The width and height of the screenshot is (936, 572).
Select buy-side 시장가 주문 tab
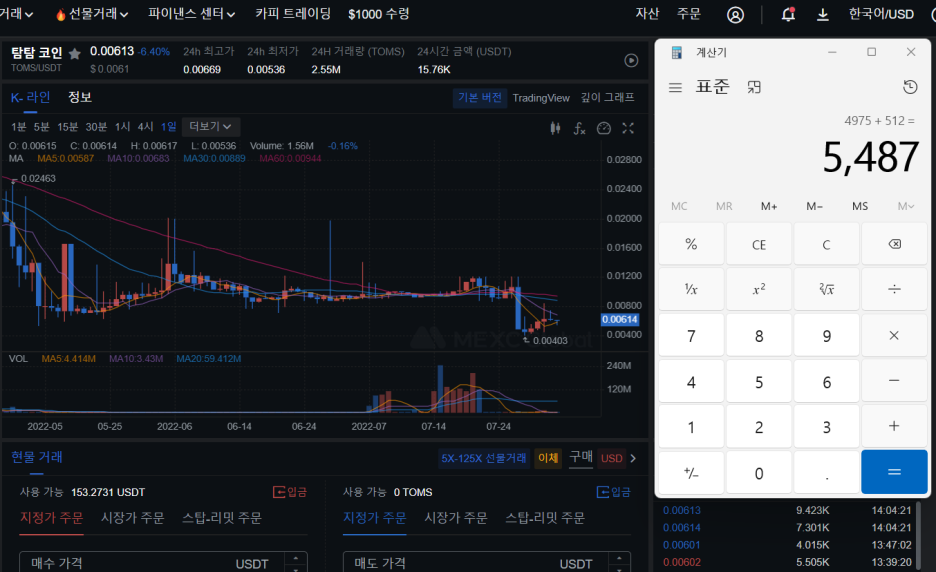coord(133,518)
